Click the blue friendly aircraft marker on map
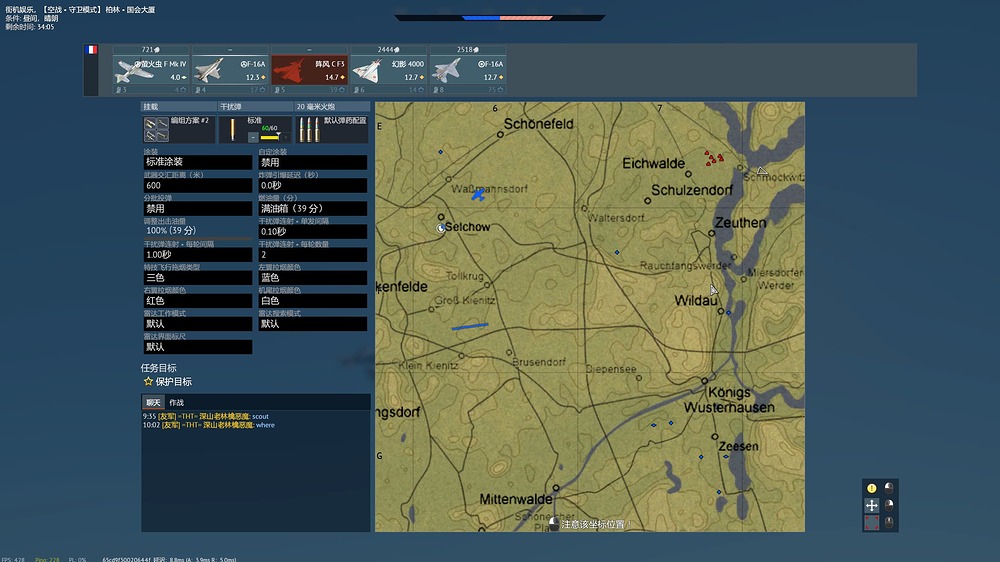This screenshot has height=562, width=1000. click(479, 194)
